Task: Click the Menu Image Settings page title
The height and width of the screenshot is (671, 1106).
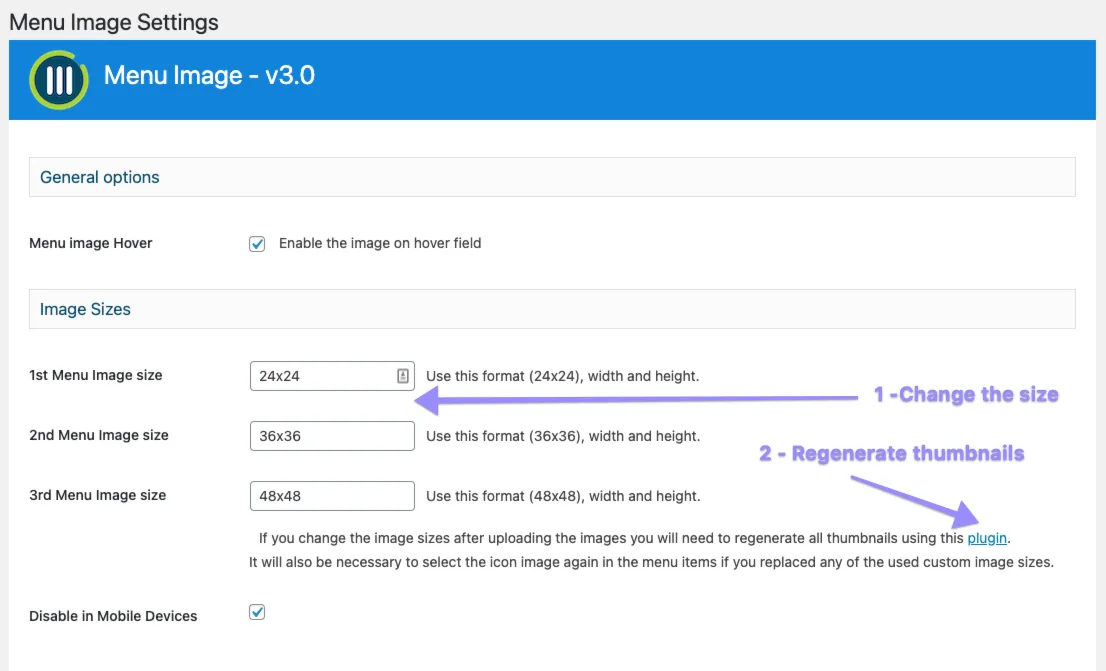Action: [x=114, y=22]
